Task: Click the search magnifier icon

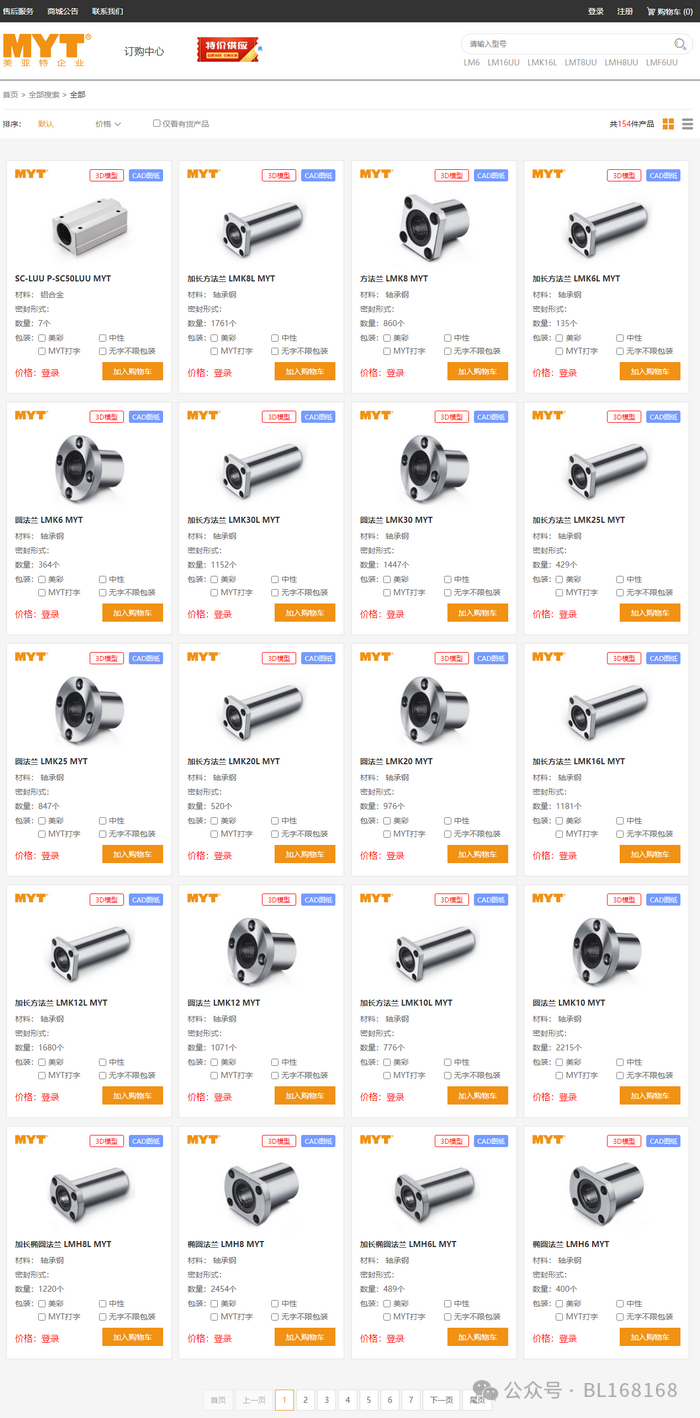Action: (679, 44)
